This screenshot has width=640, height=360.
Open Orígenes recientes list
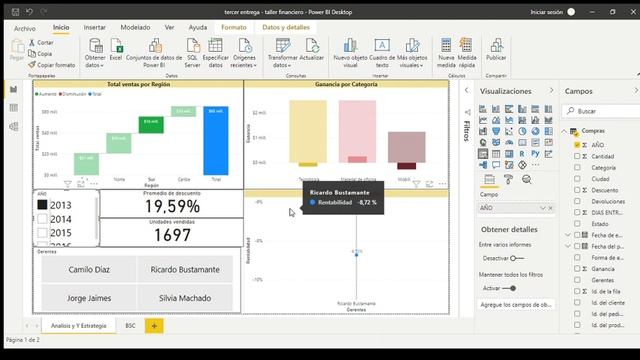click(244, 53)
